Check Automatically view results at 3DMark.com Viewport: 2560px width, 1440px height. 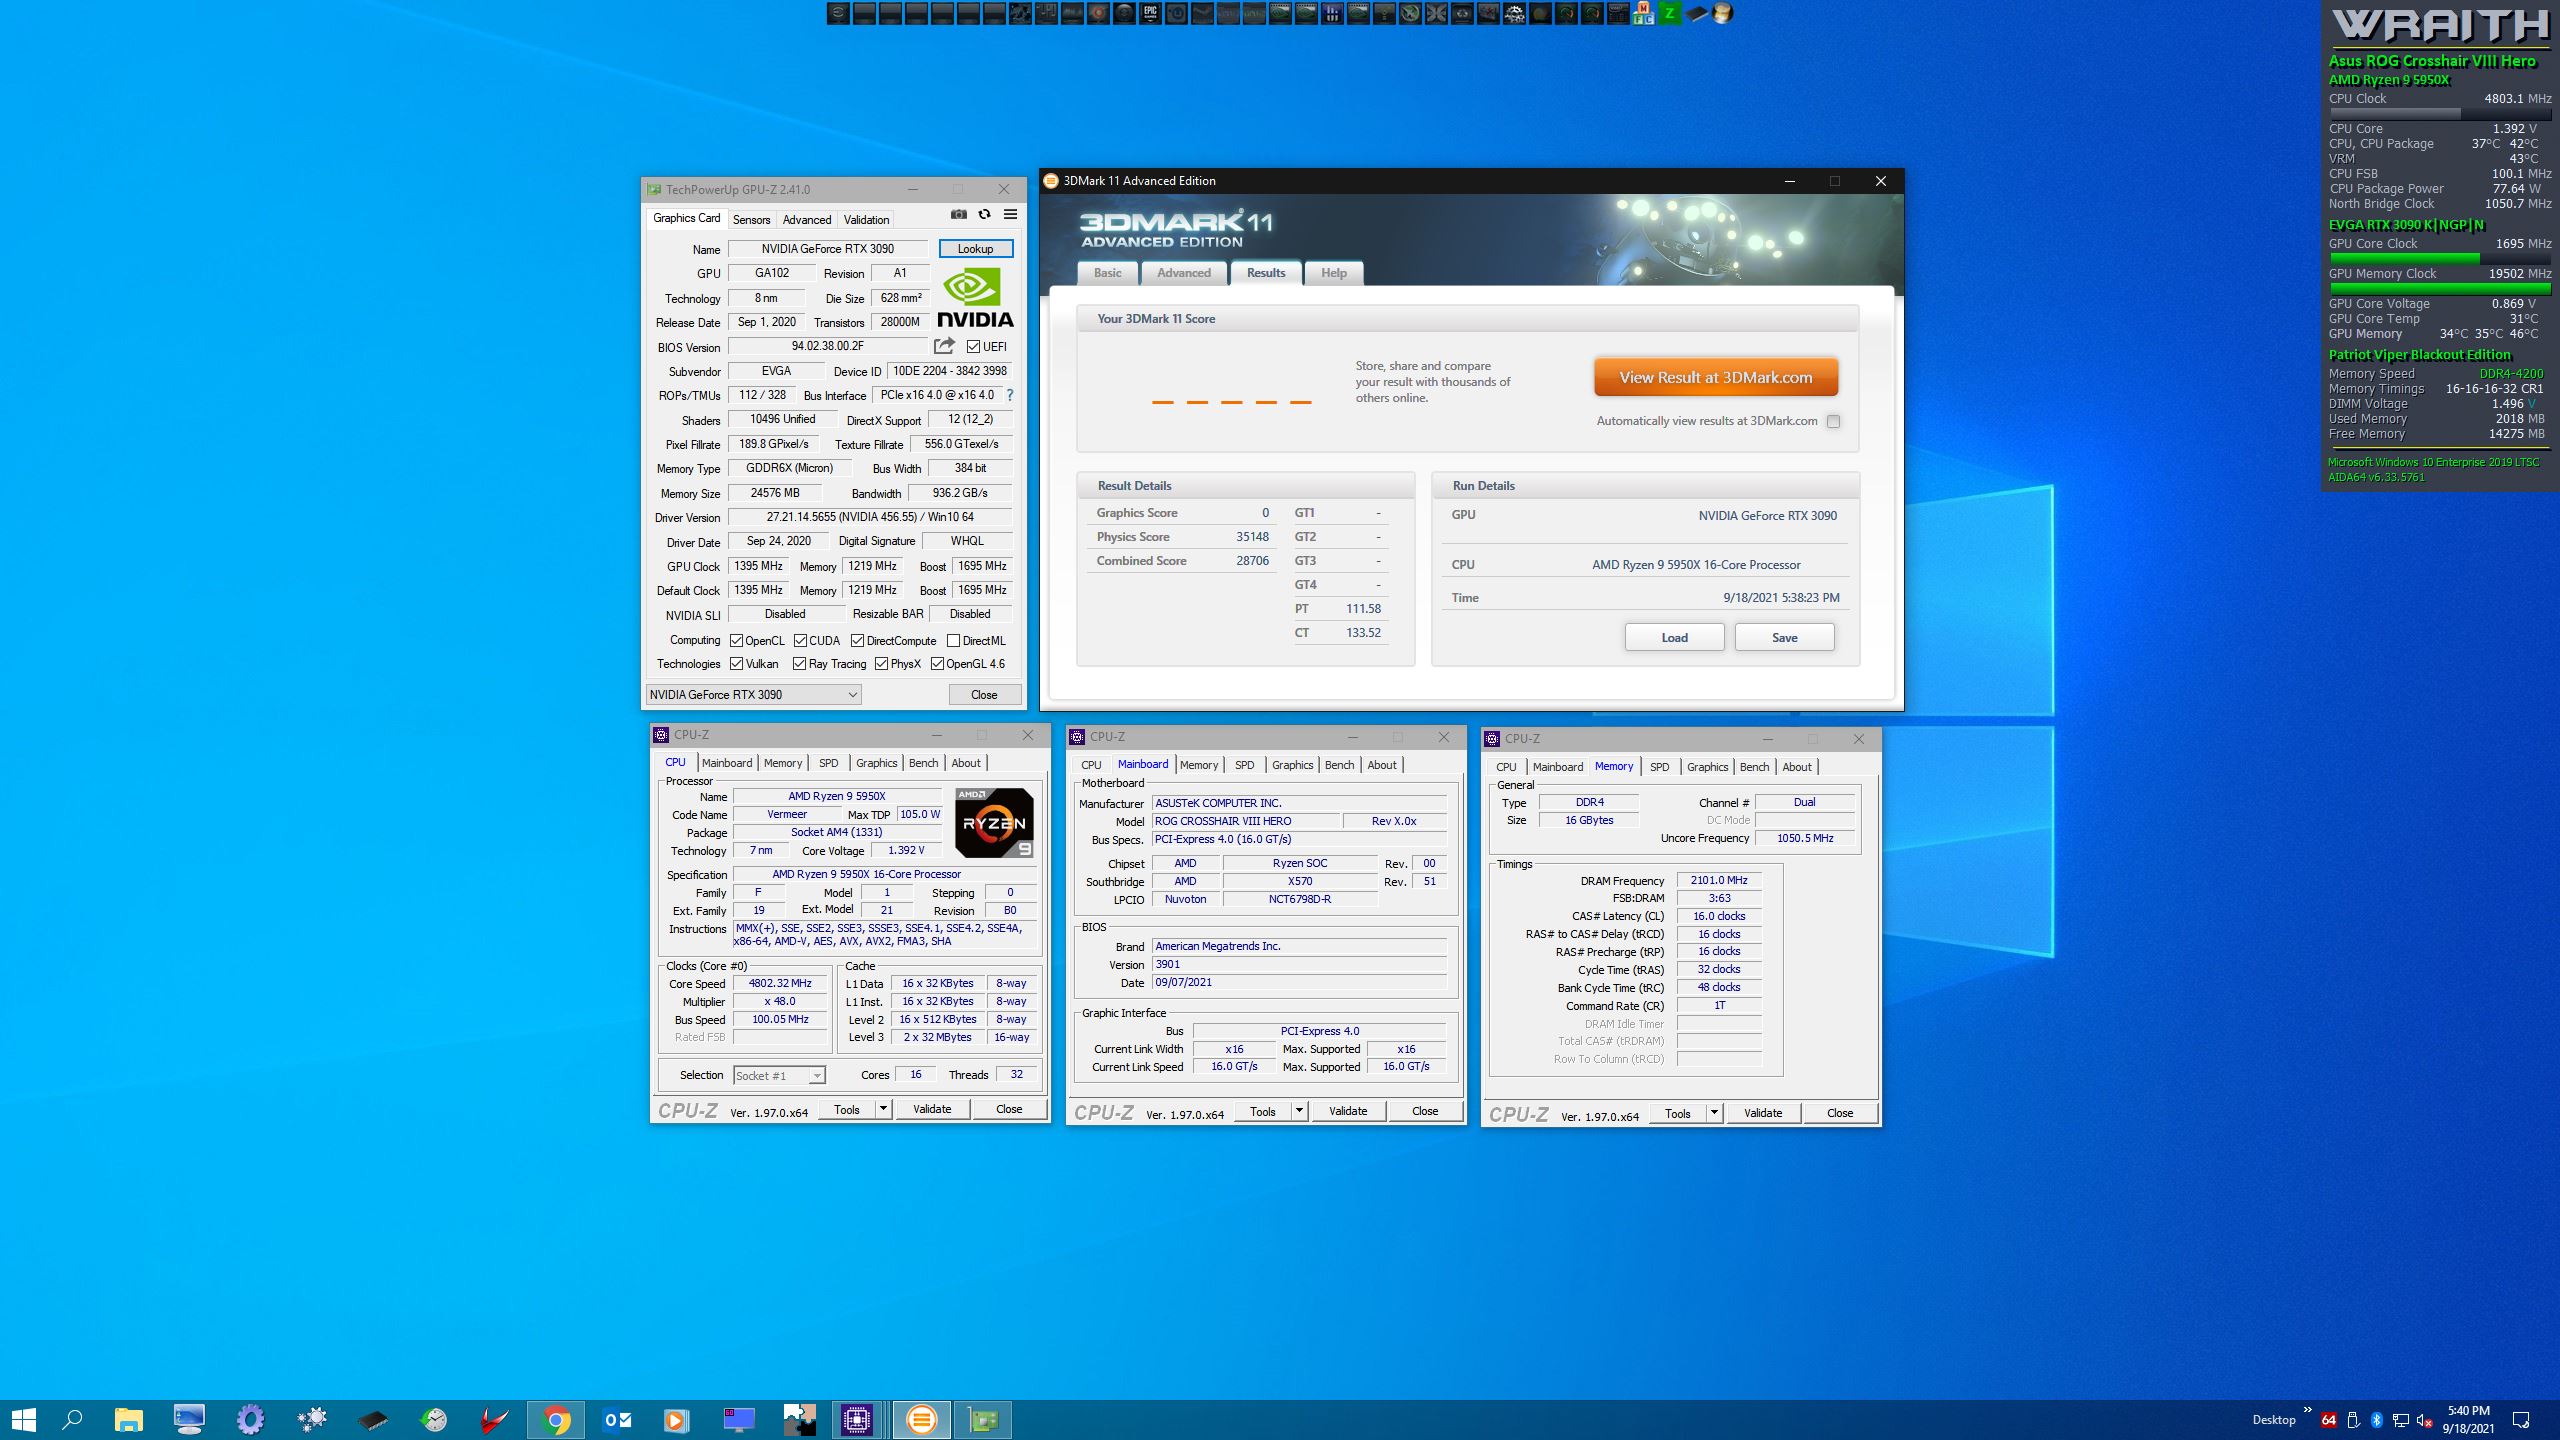click(1833, 421)
